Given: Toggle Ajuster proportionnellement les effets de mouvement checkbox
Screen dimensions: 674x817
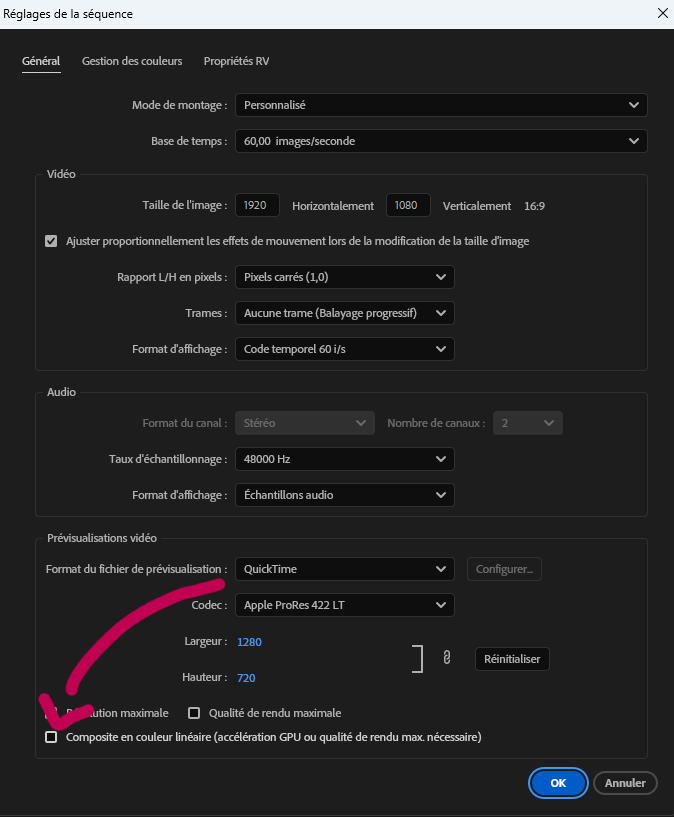Looking at the screenshot, I should (x=51, y=241).
